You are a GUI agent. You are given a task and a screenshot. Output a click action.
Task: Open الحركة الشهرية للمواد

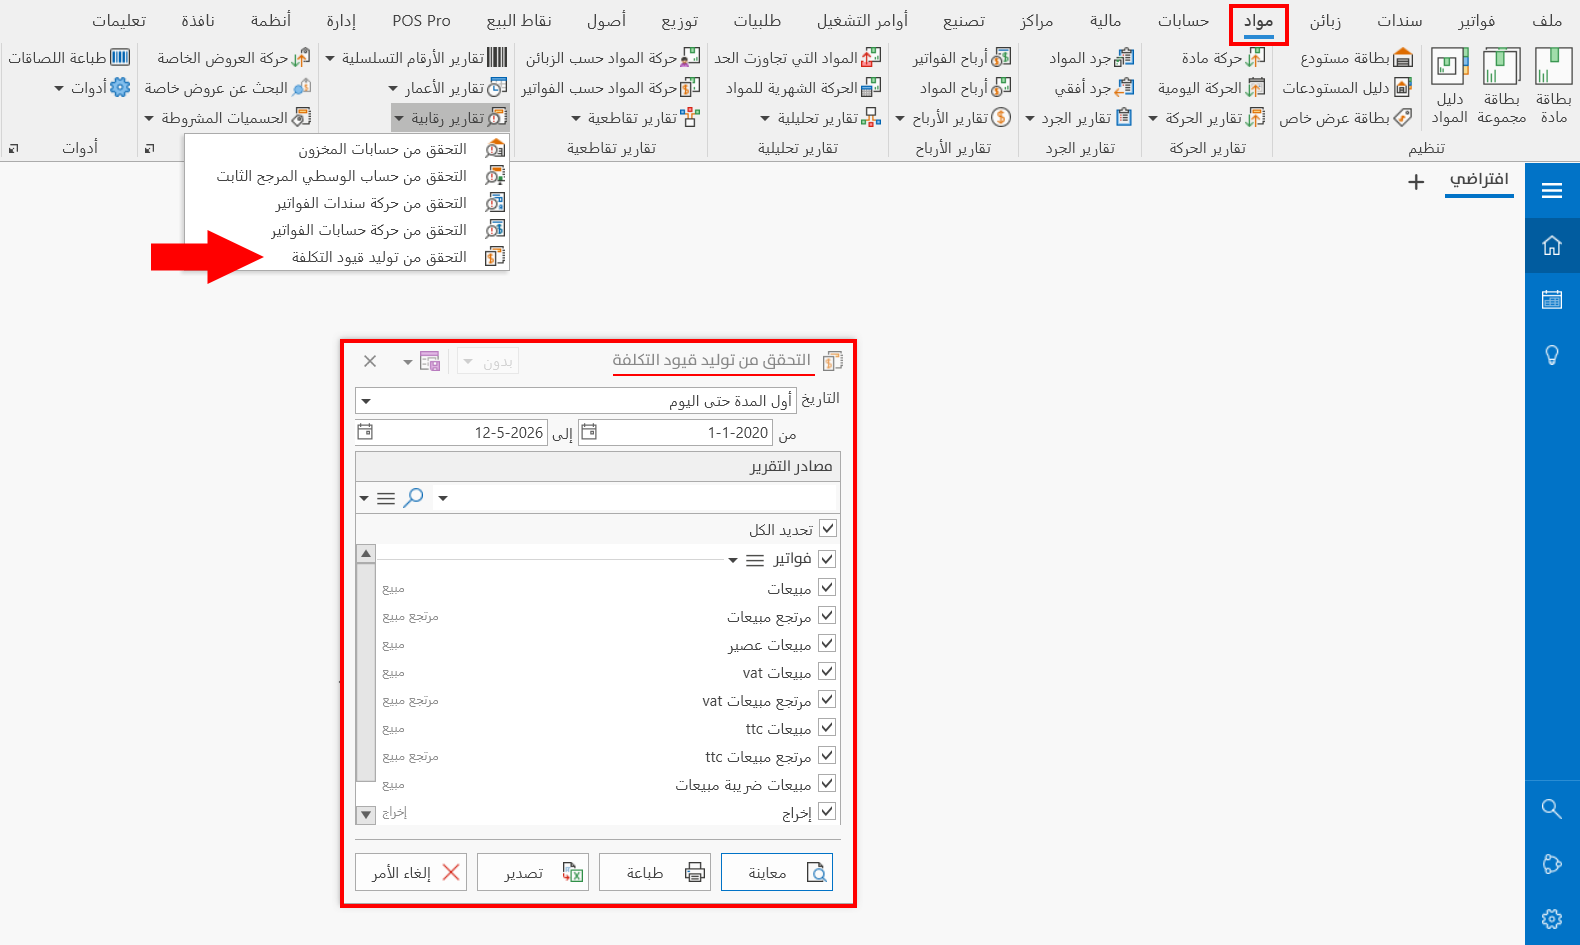click(x=804, y=88)
